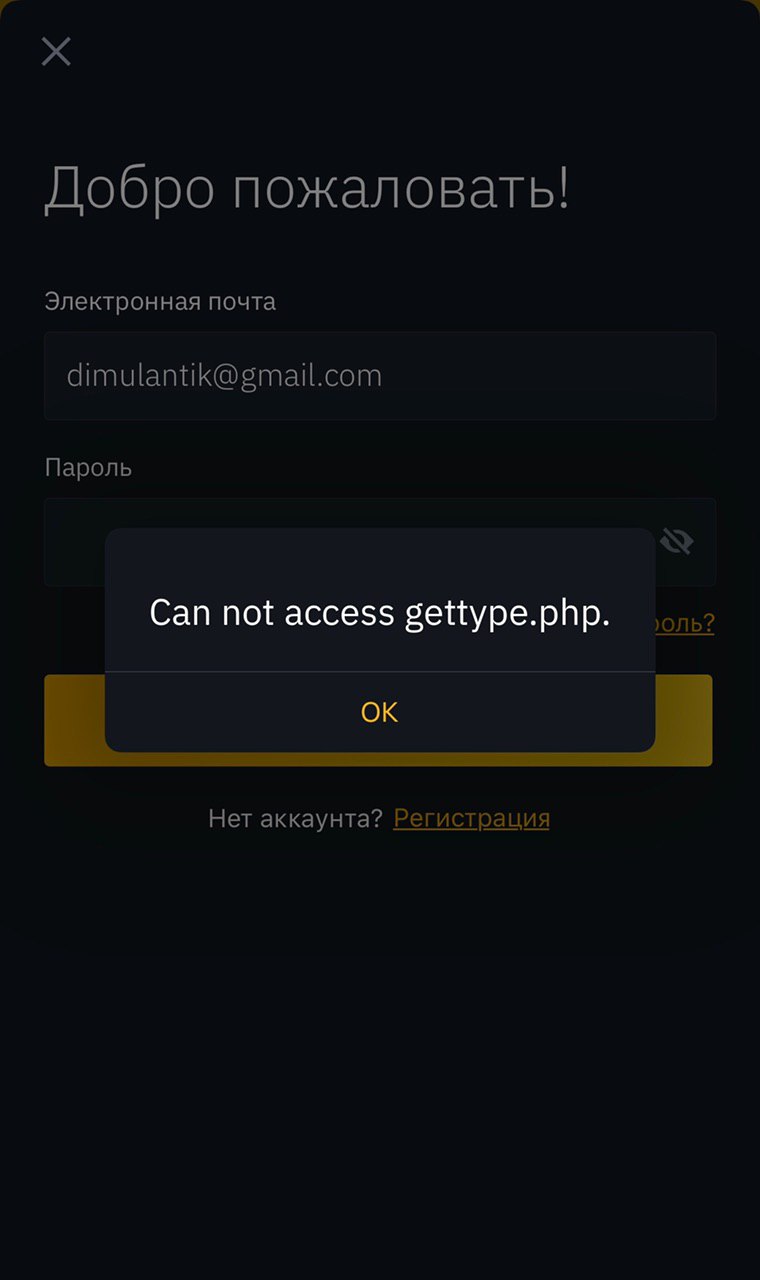Select the dimulantik@gmail.com email text
This screenshot has width=760, height=1280.
pyautogui.click(x=224, y=376)
